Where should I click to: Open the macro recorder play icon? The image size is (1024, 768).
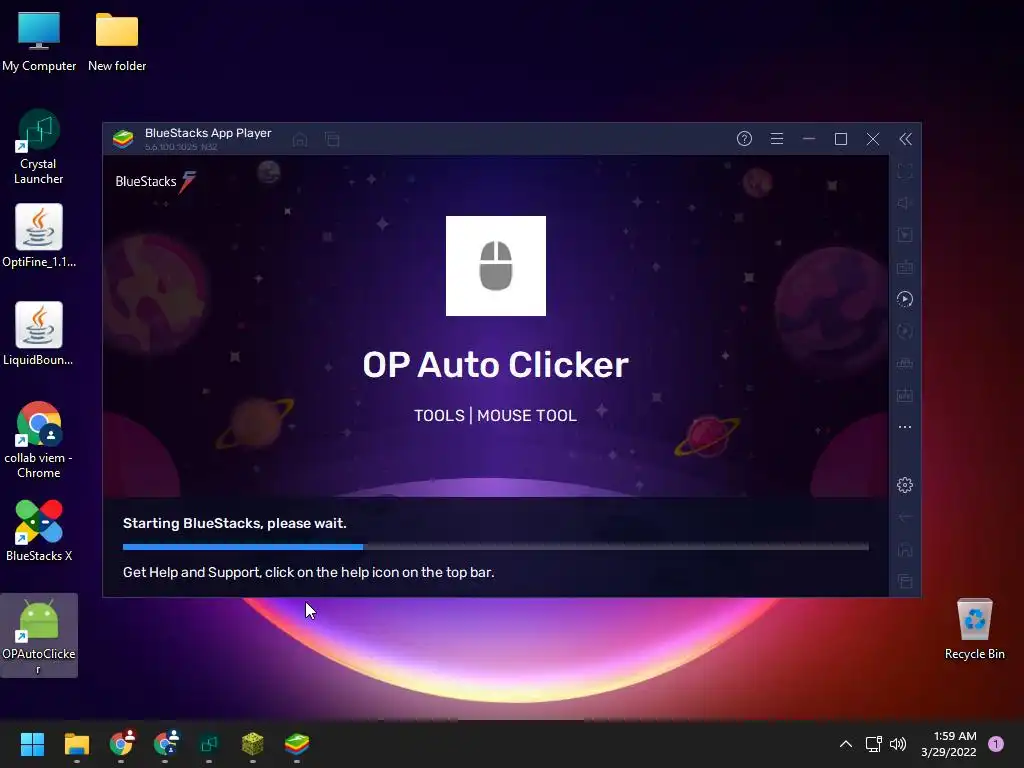tap(904, 299)
